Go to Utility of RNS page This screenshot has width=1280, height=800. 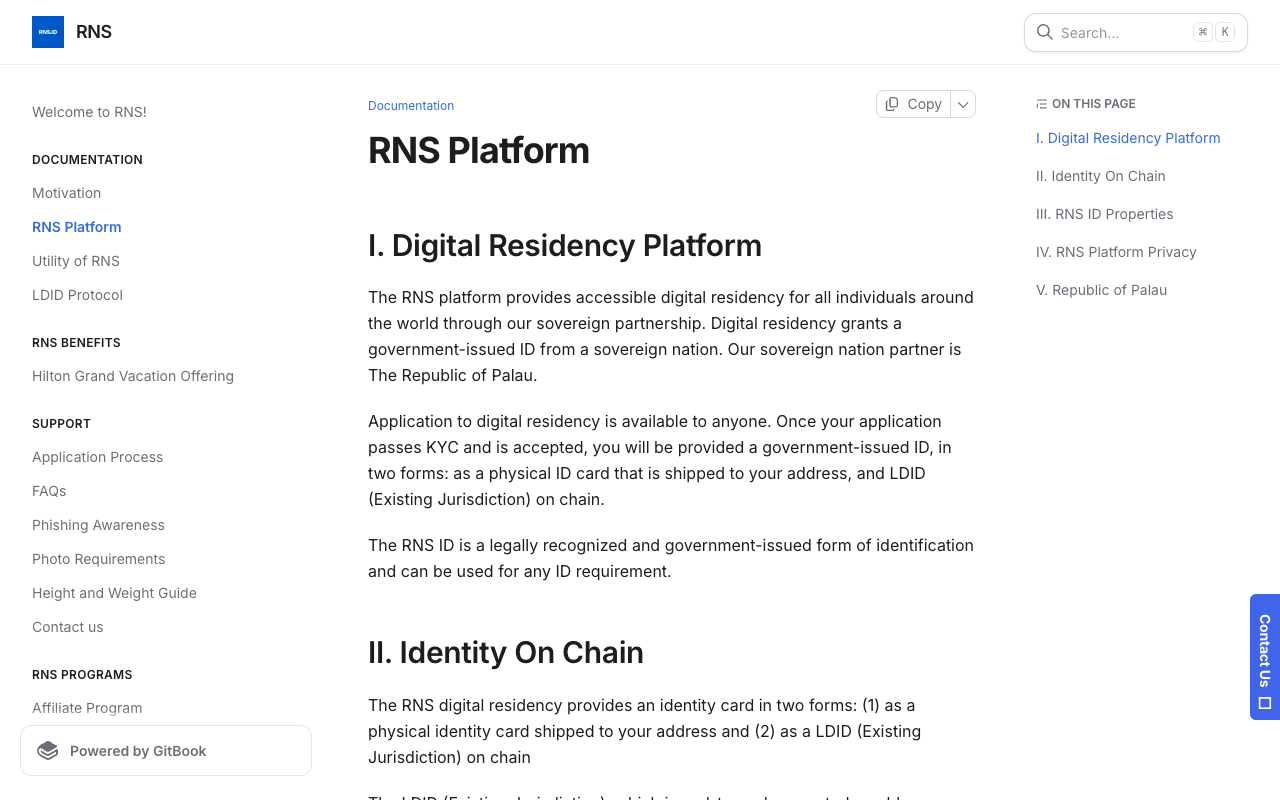click(76, 261)
